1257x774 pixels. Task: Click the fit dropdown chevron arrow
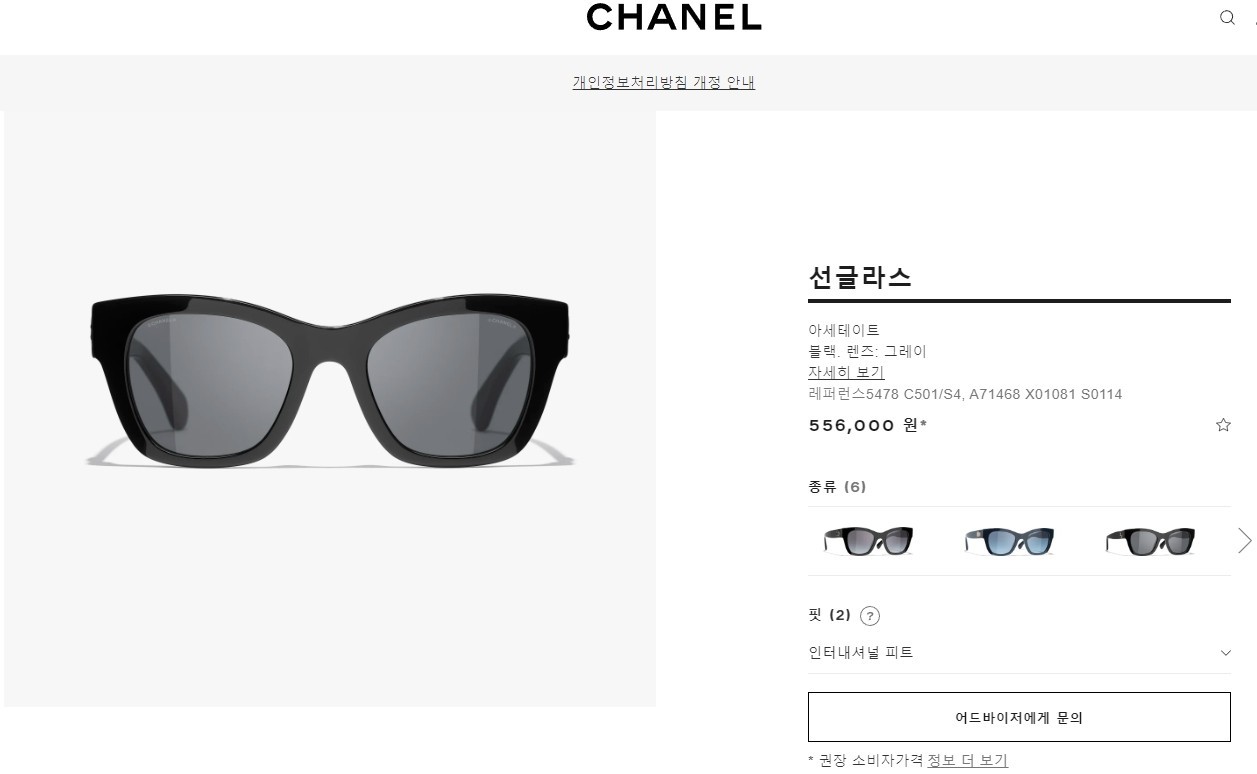tap(1226, 653)
